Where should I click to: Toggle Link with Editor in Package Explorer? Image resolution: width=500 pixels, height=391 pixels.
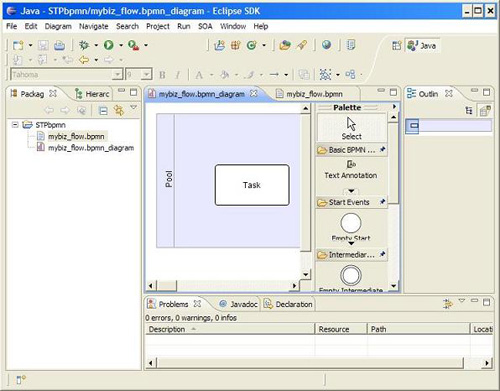tap(118, 110)
